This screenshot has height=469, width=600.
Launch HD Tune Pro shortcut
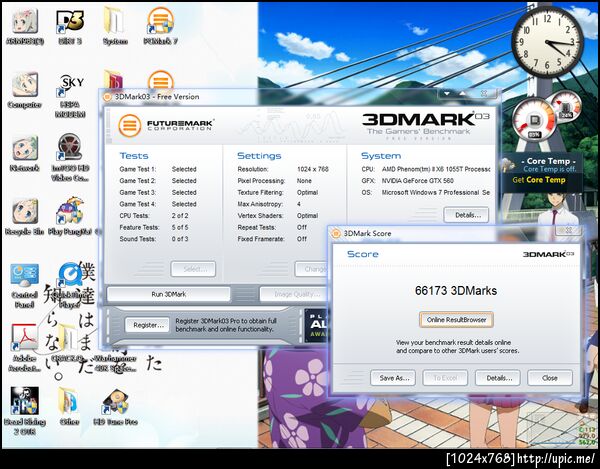coord(115,407)
